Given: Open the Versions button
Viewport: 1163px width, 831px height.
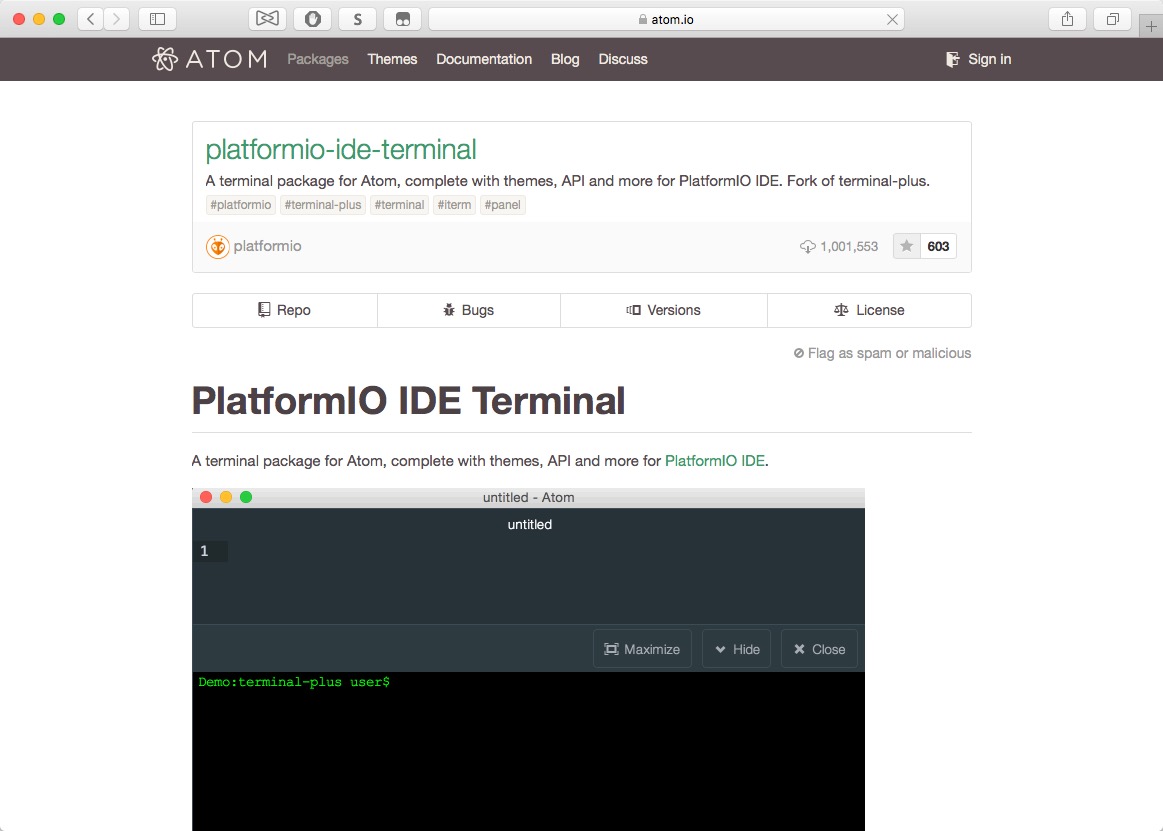Looking at the screenshot, I should (664, 310).
